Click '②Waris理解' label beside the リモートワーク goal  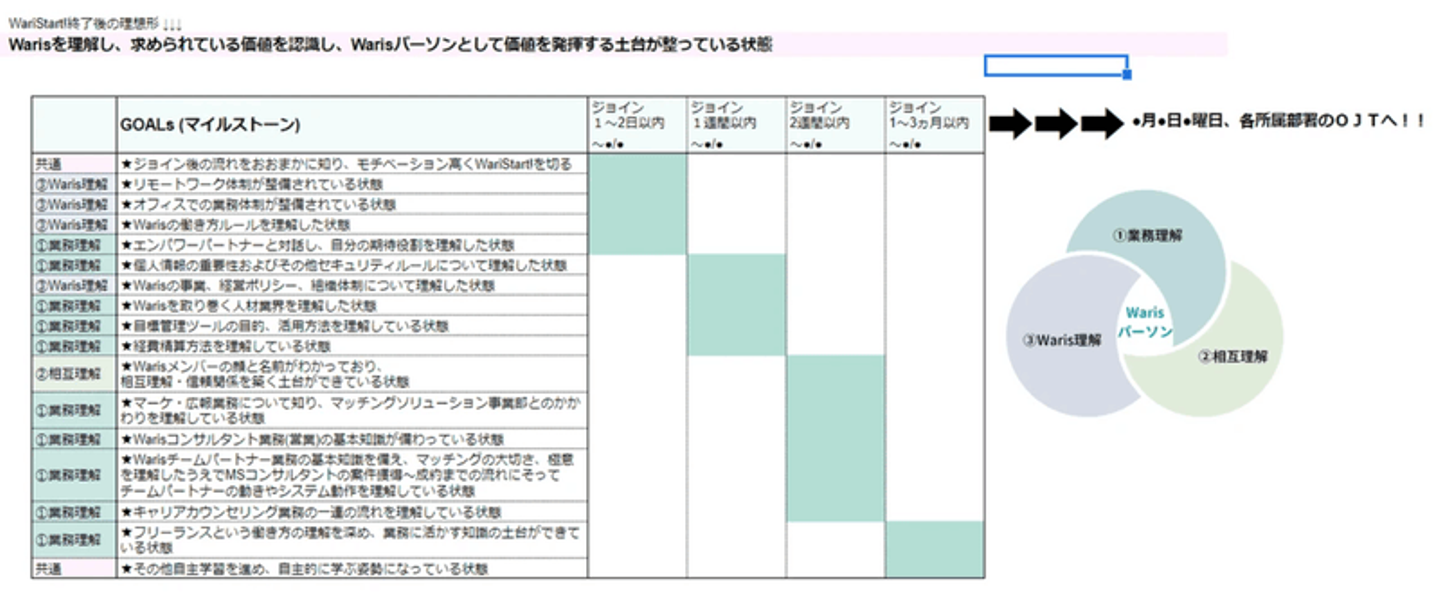click(74, 184)
